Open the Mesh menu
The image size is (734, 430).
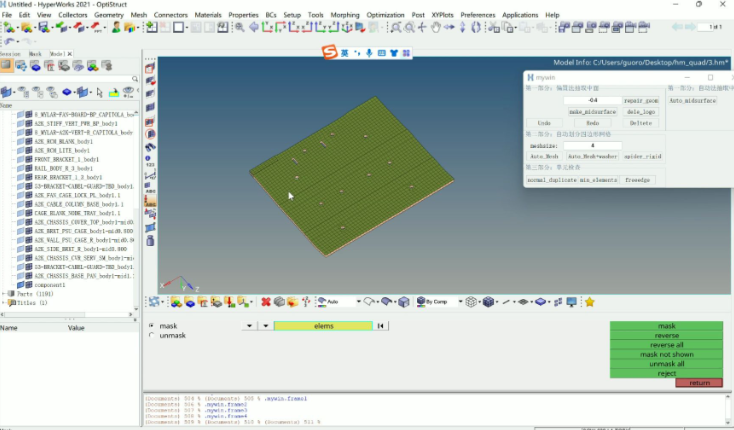click(138, 16)
